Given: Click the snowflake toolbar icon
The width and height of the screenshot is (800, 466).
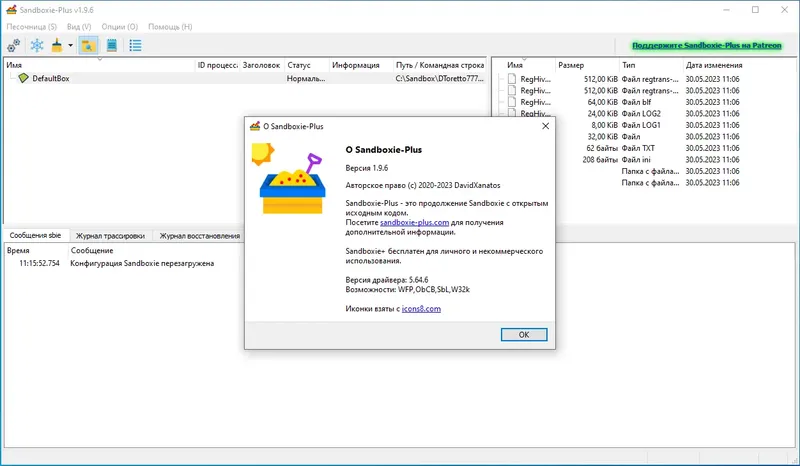Looking at the screenshot, I should pyautogui.click(x=37, y=45).
